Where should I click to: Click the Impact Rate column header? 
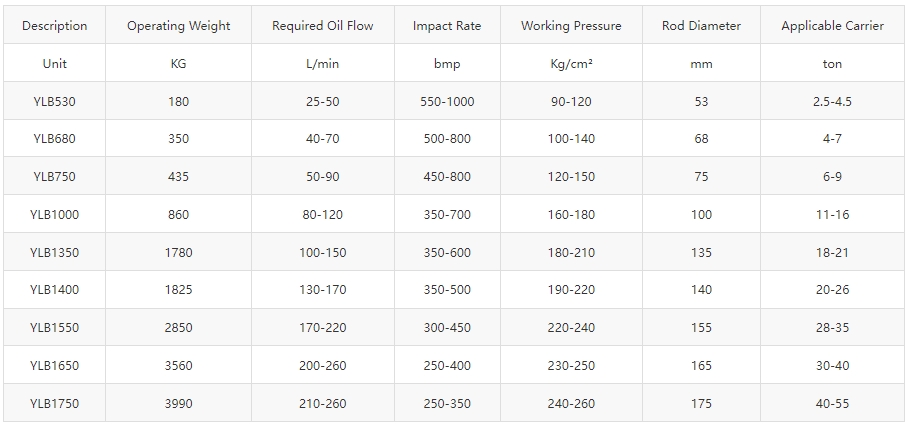tap(447, 25)
